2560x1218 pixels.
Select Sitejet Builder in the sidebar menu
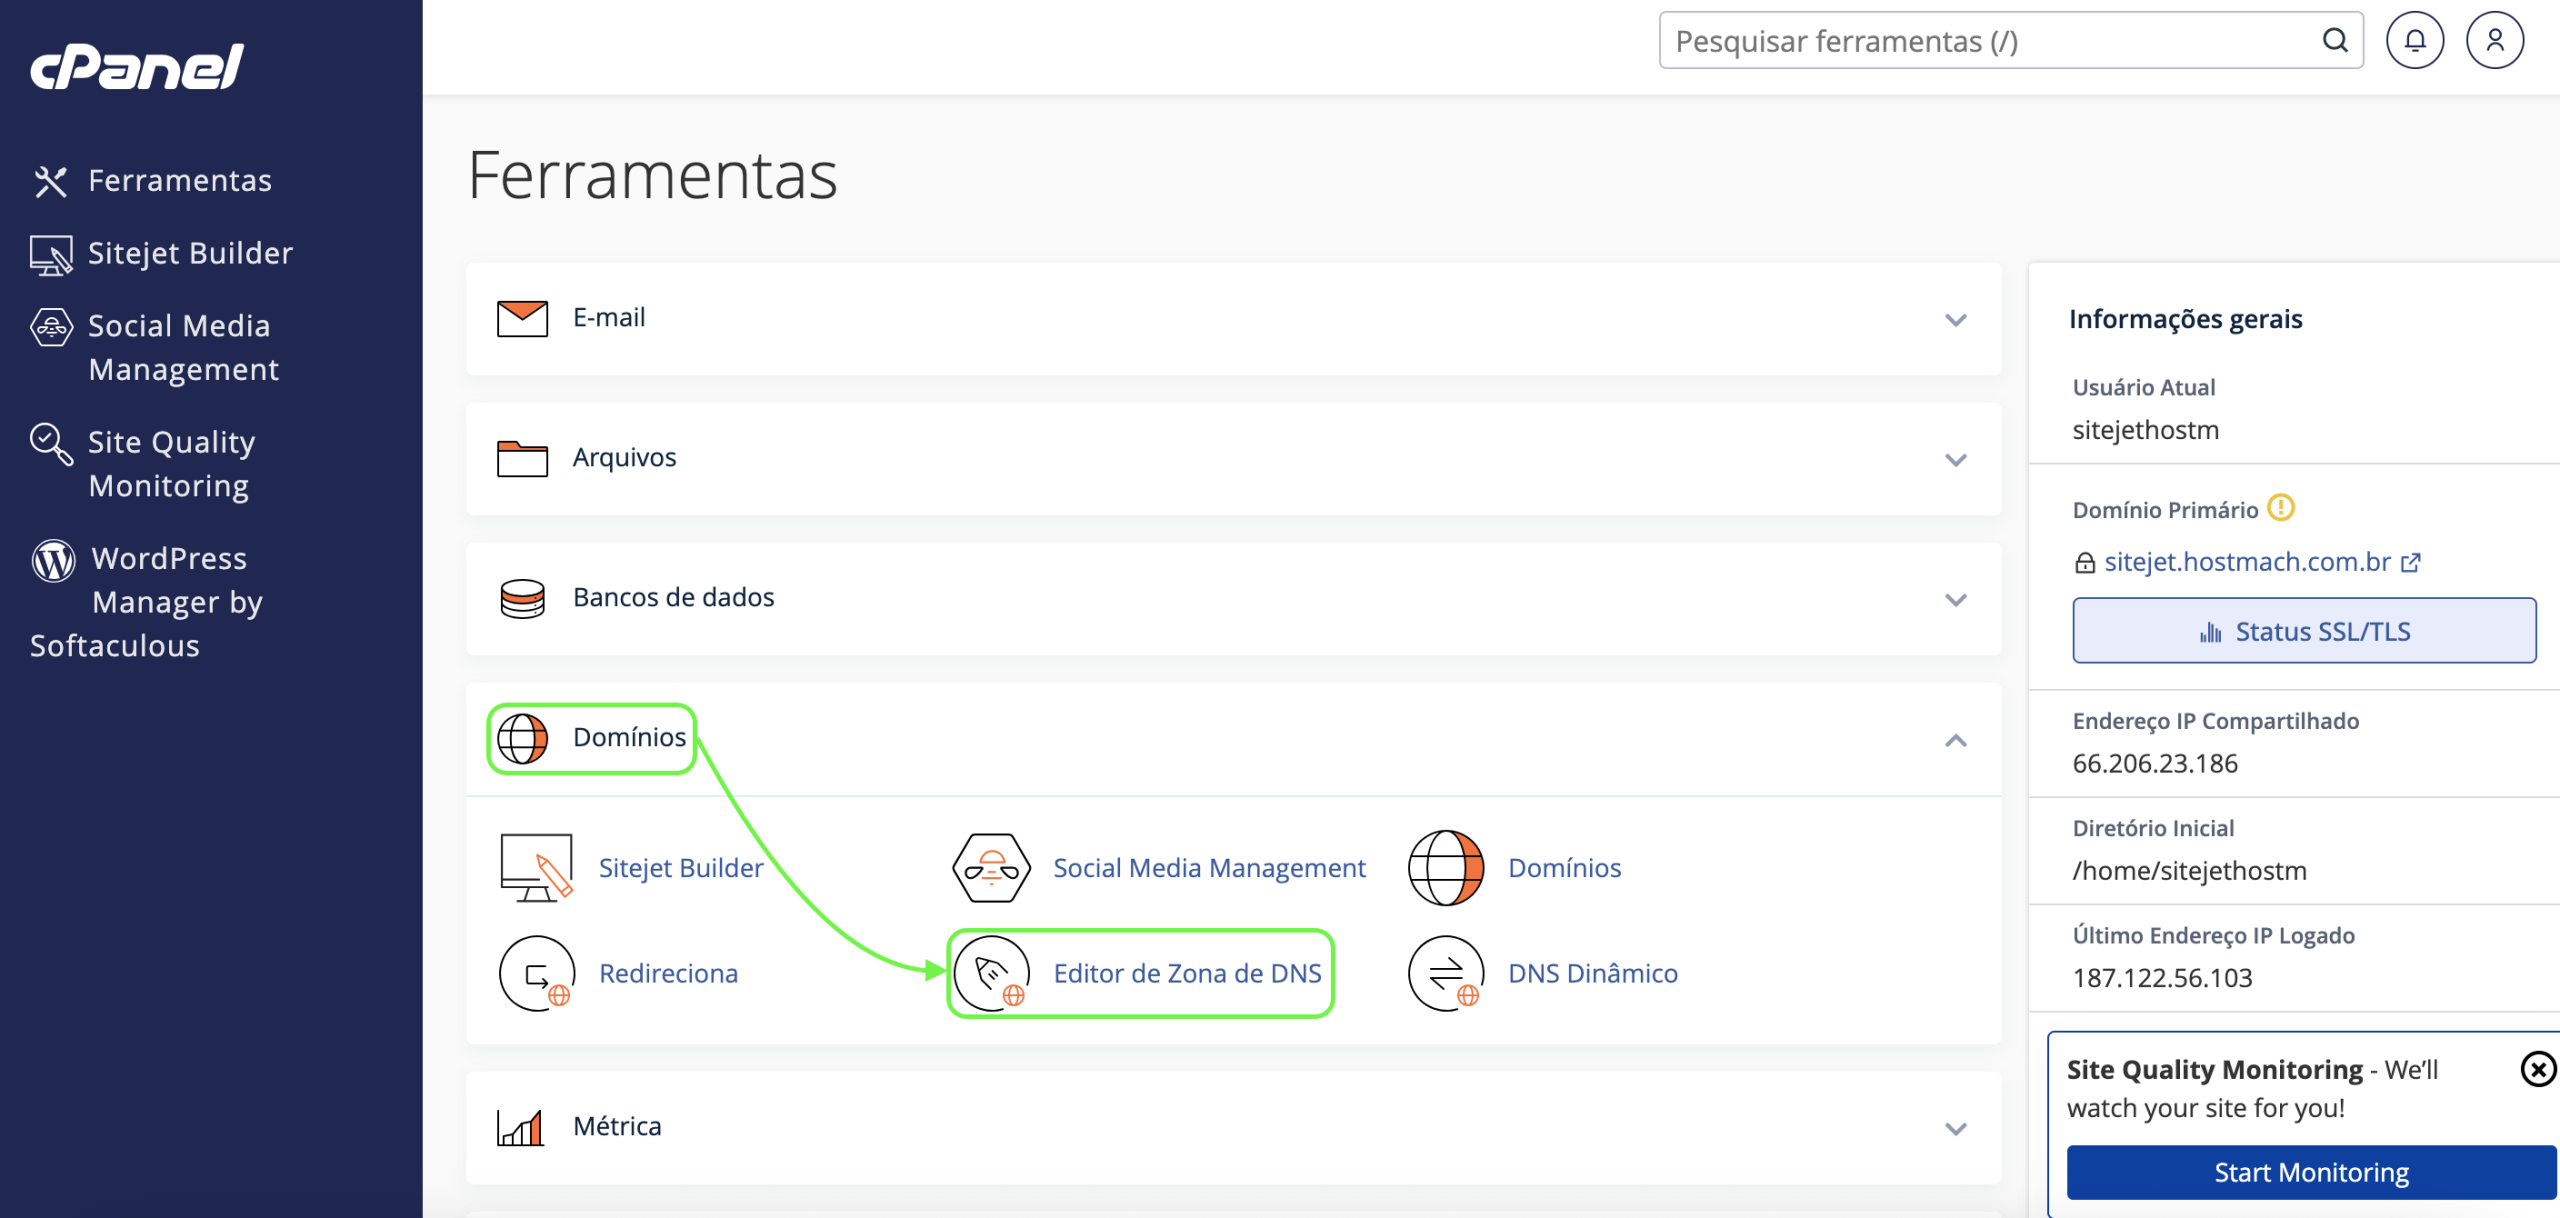coord(190,253)
